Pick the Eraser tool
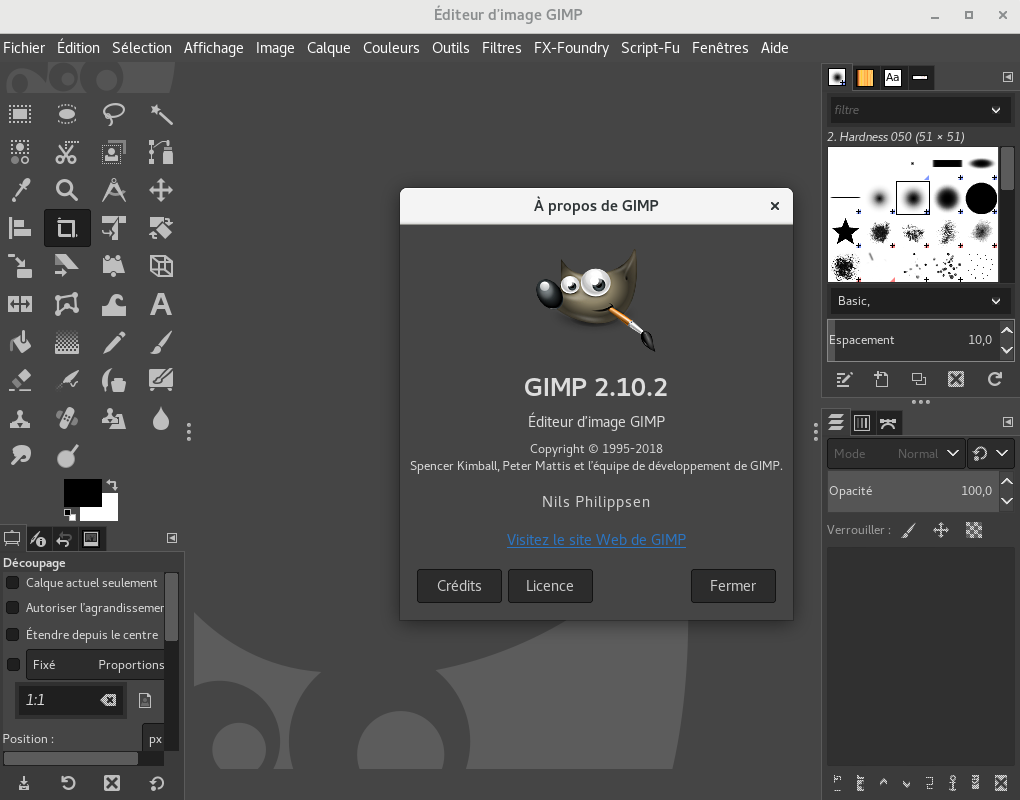This screenshot has width=1020, height=800. click(x=20, y=380)
